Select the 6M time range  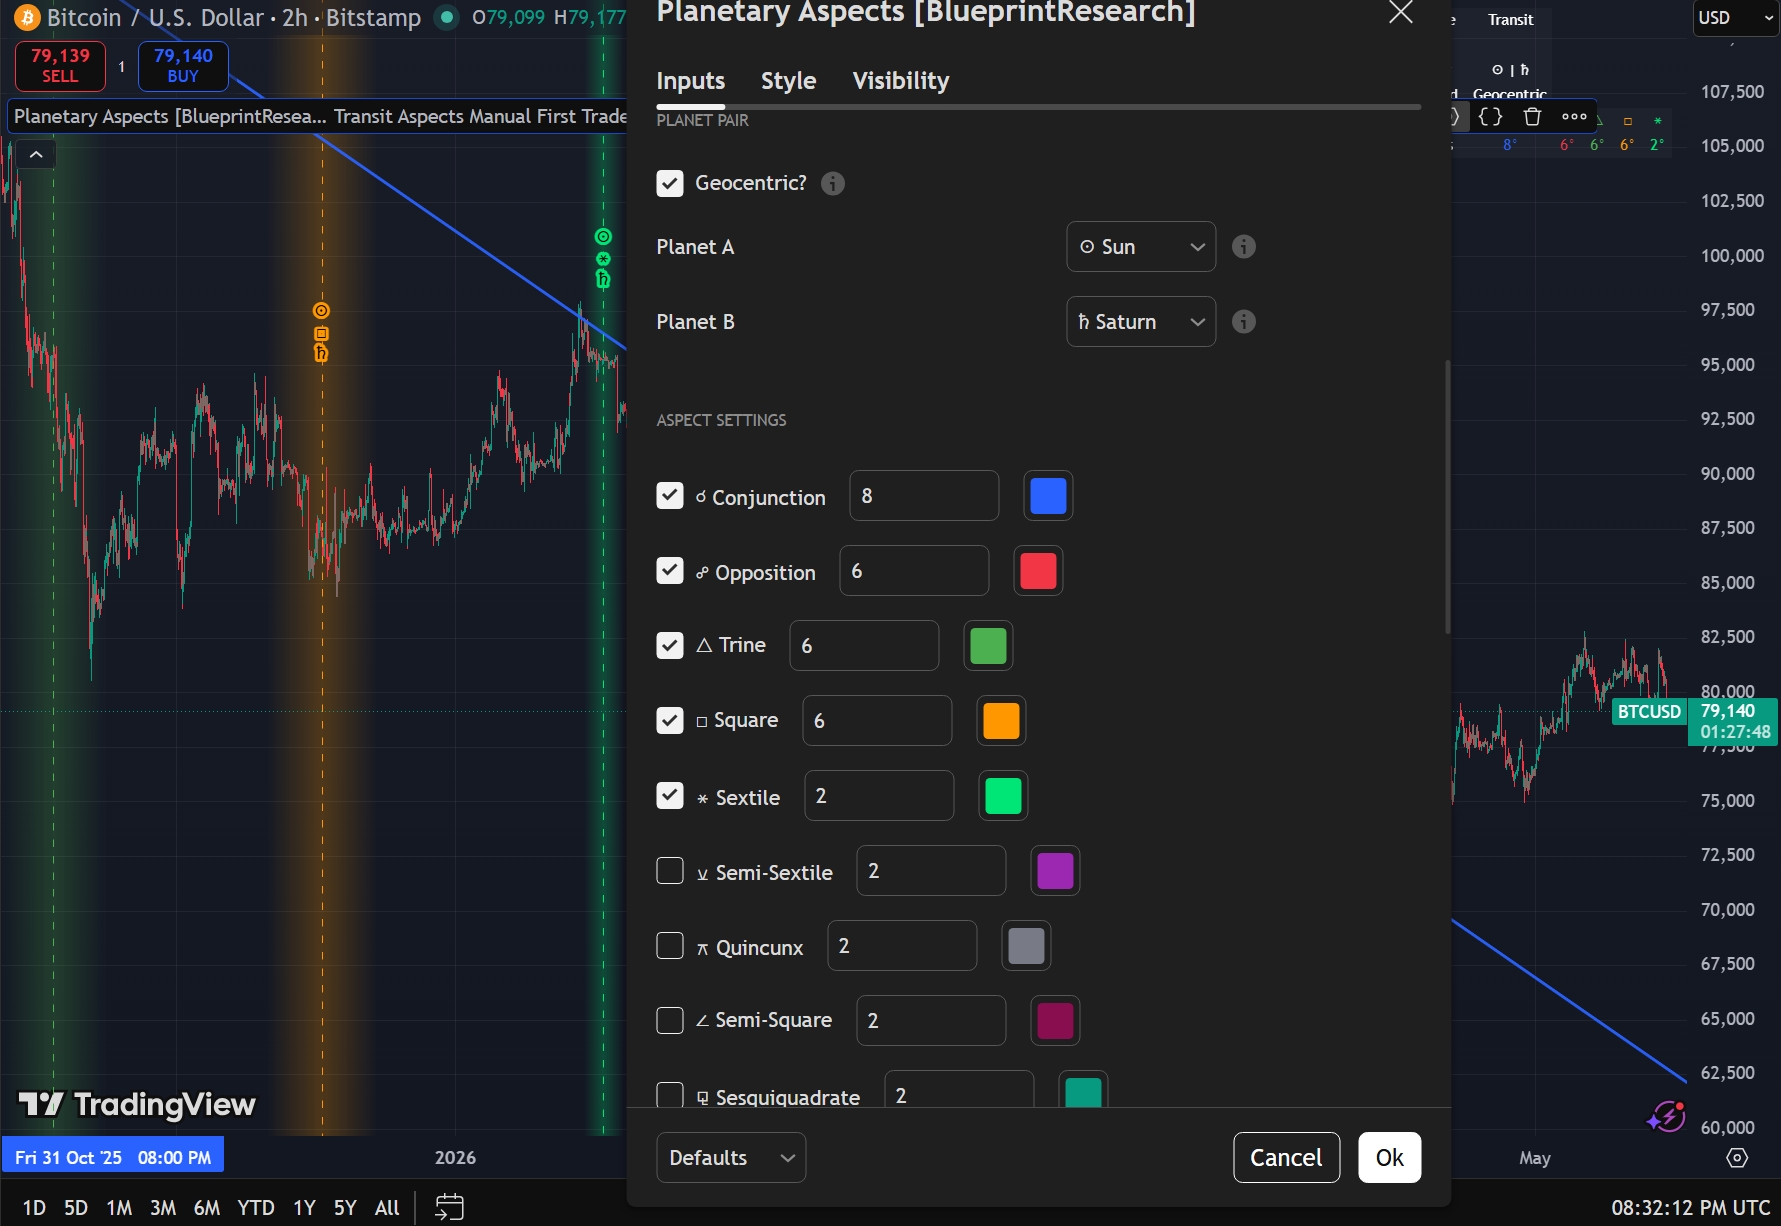pos(207,1208)
